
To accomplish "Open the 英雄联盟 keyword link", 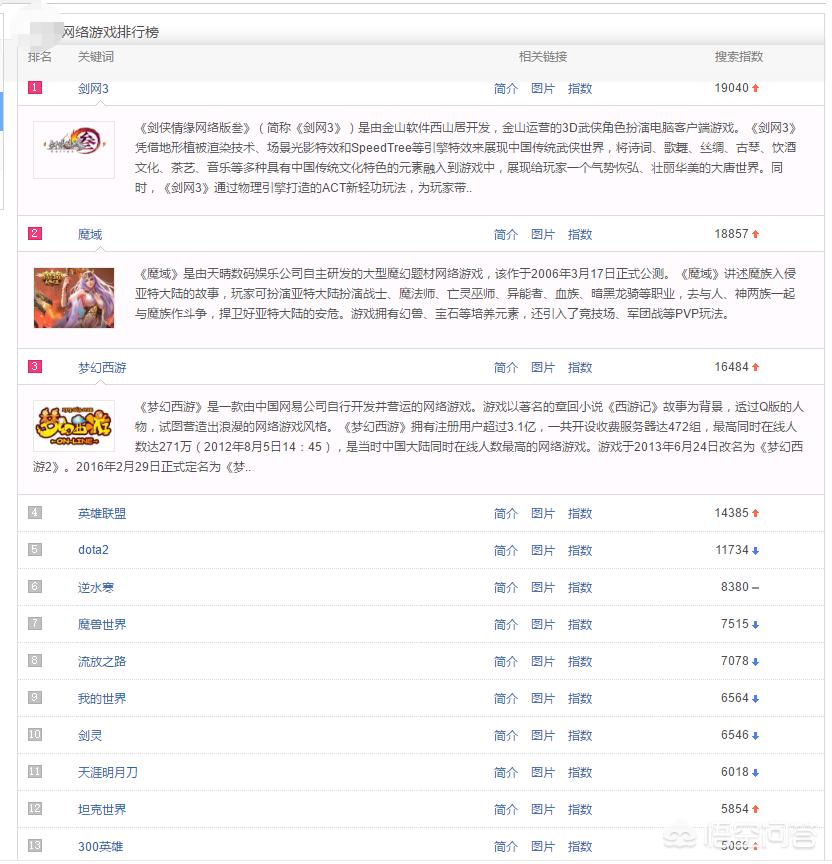I will click(x=102, y=514).
